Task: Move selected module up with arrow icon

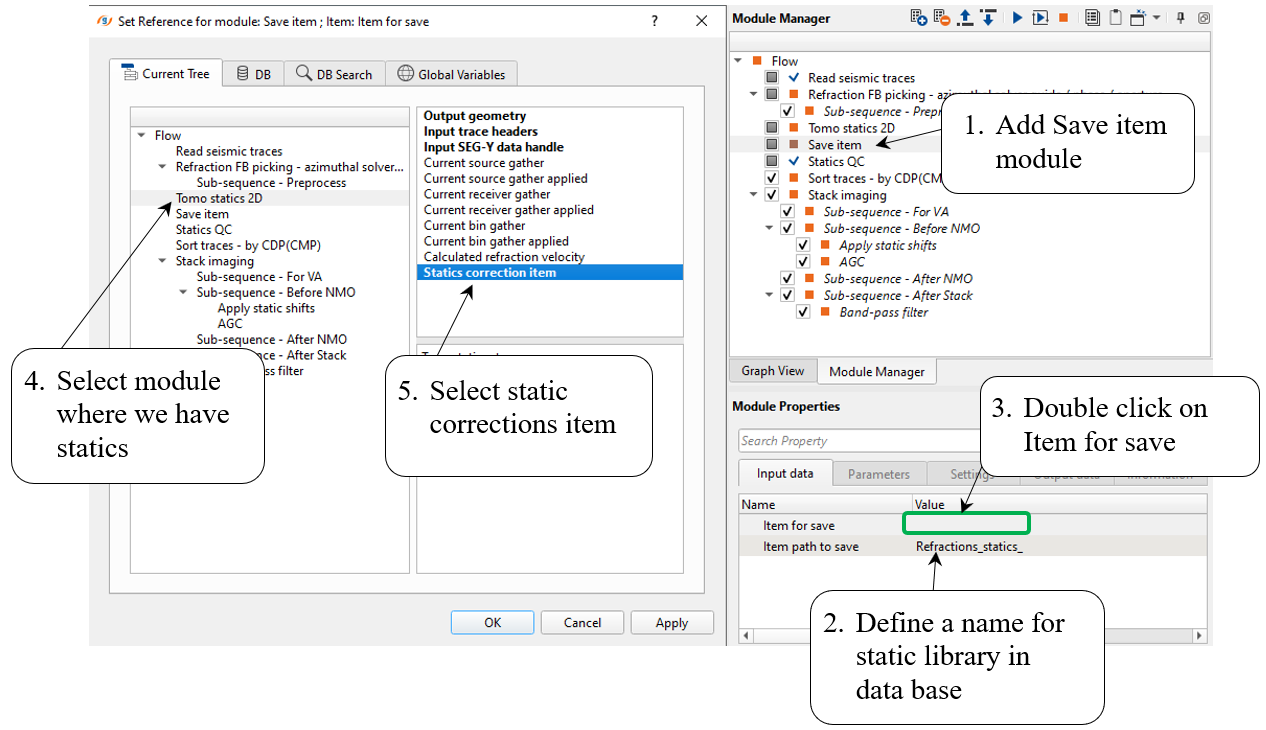Action: point(965,18)
